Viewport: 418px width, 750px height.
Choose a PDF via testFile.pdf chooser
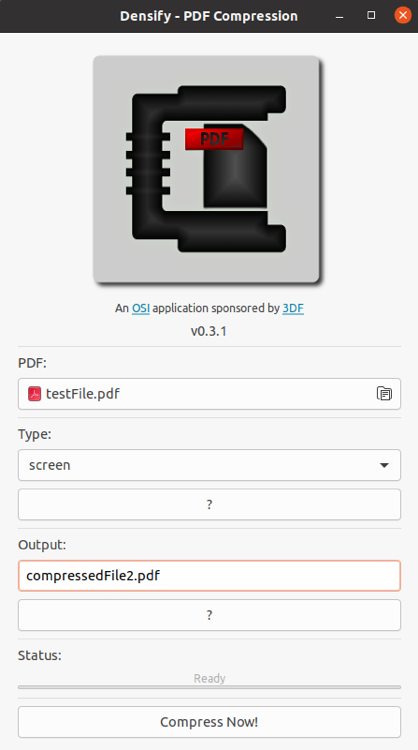click(x=209, y=394)
